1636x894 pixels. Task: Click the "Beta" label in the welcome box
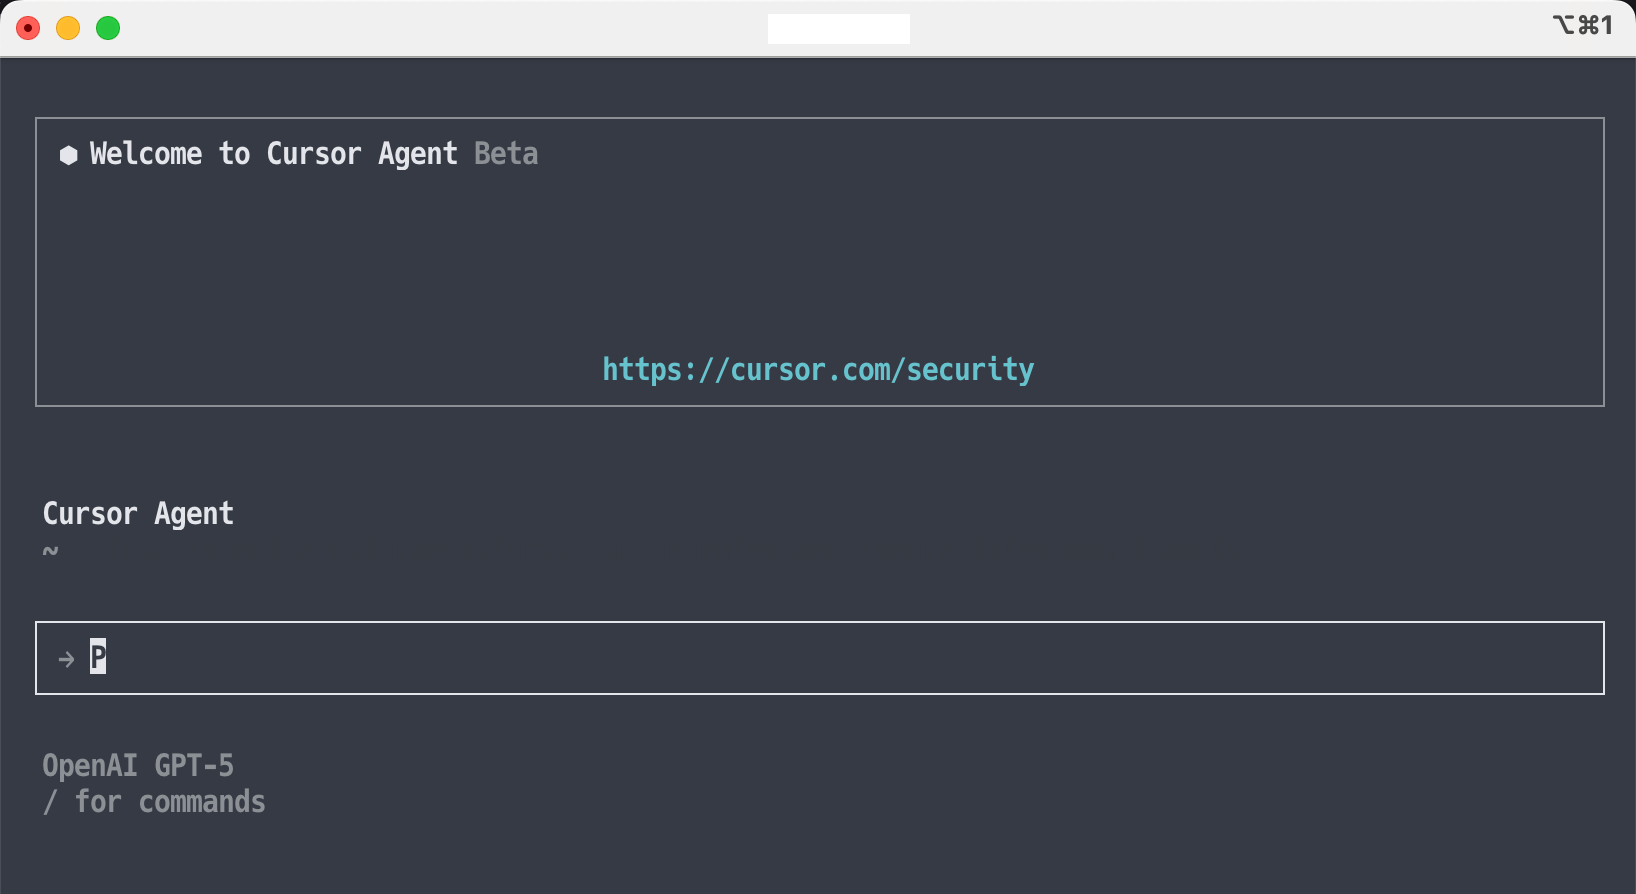(x=506, y=154)
